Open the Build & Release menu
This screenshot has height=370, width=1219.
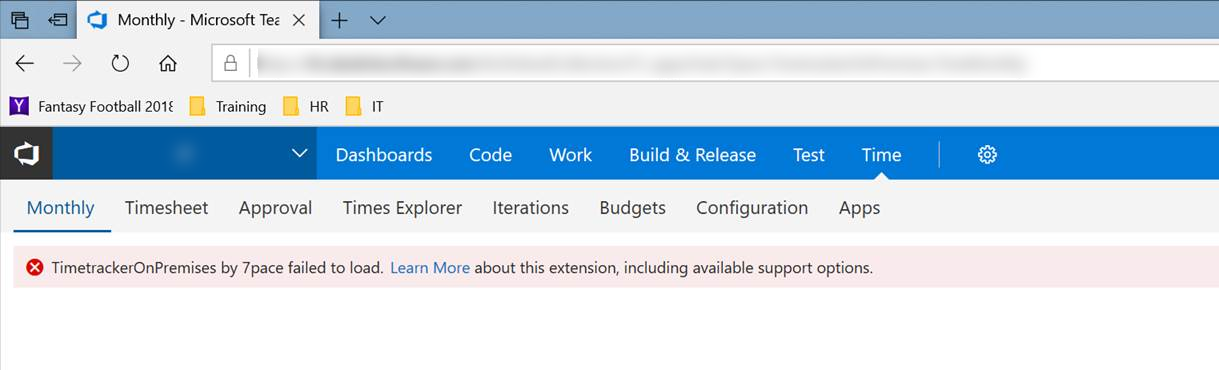(692, 154)
